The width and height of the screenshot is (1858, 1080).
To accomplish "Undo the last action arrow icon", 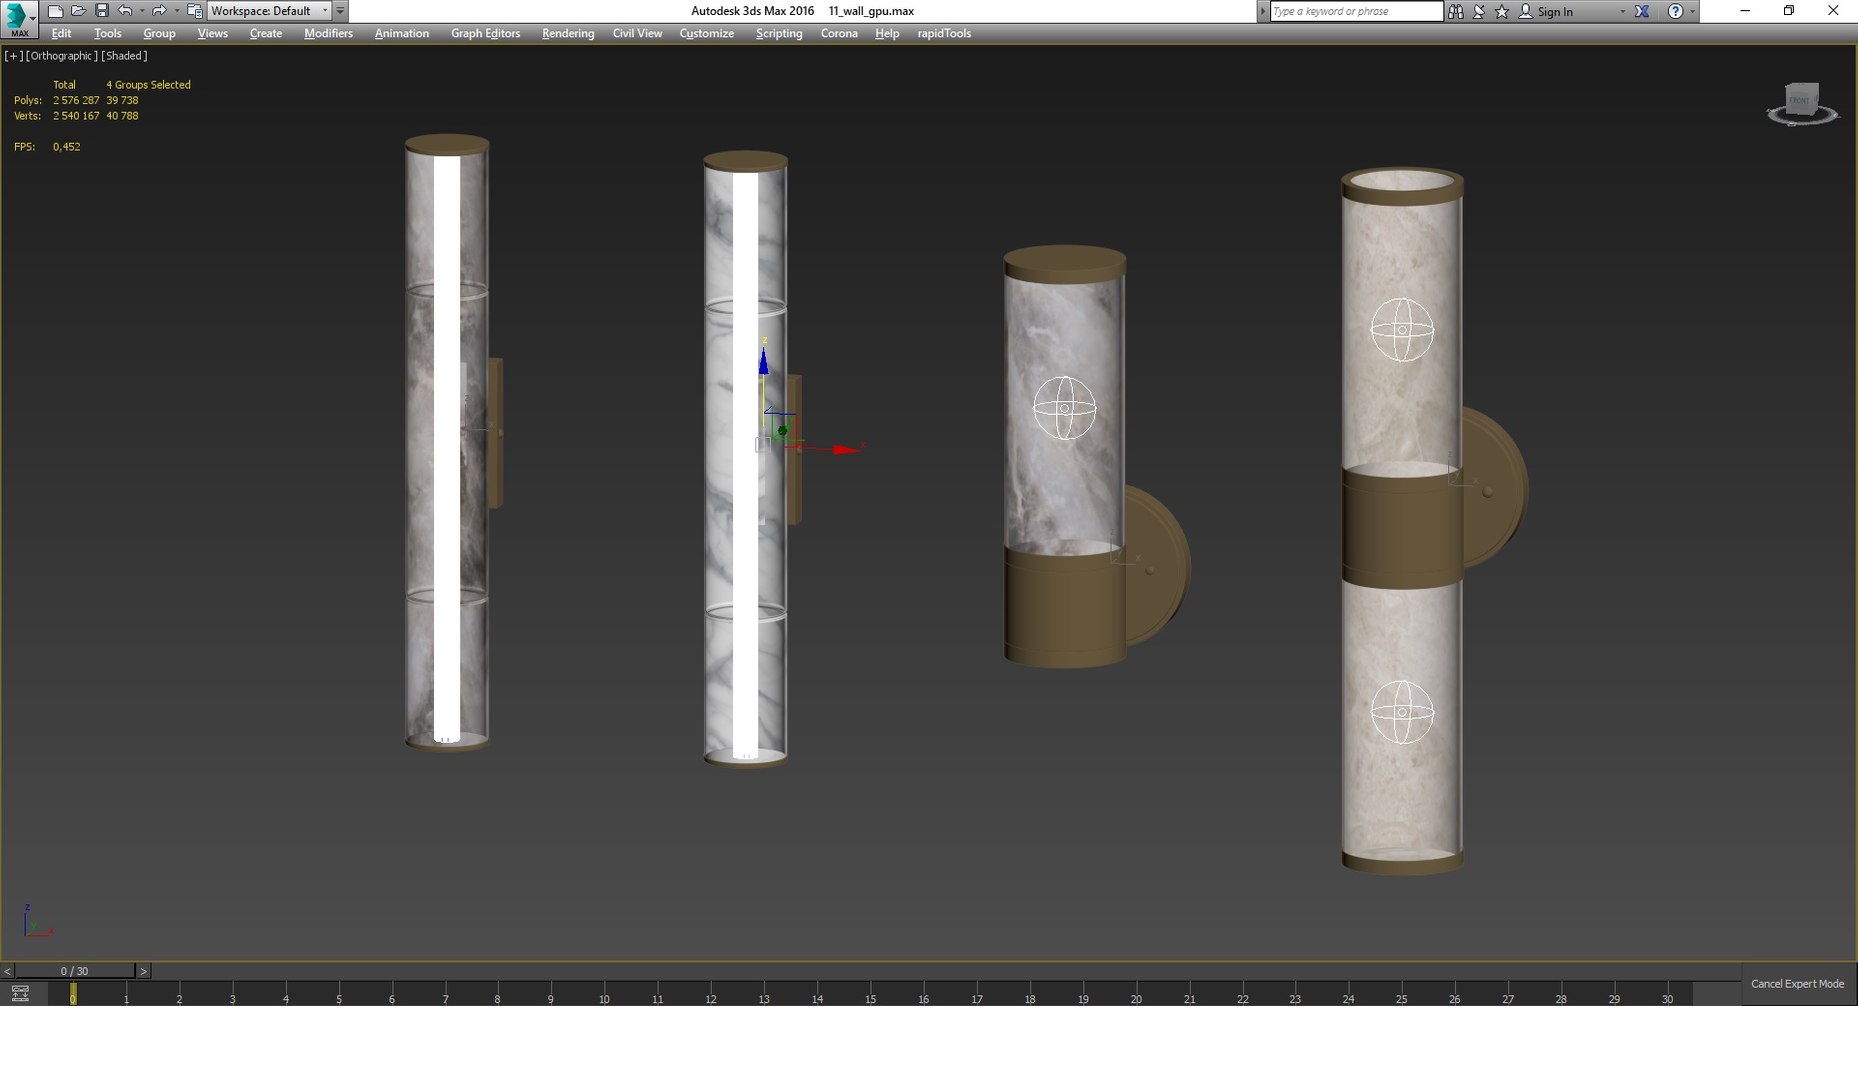I will pos(125,11).
